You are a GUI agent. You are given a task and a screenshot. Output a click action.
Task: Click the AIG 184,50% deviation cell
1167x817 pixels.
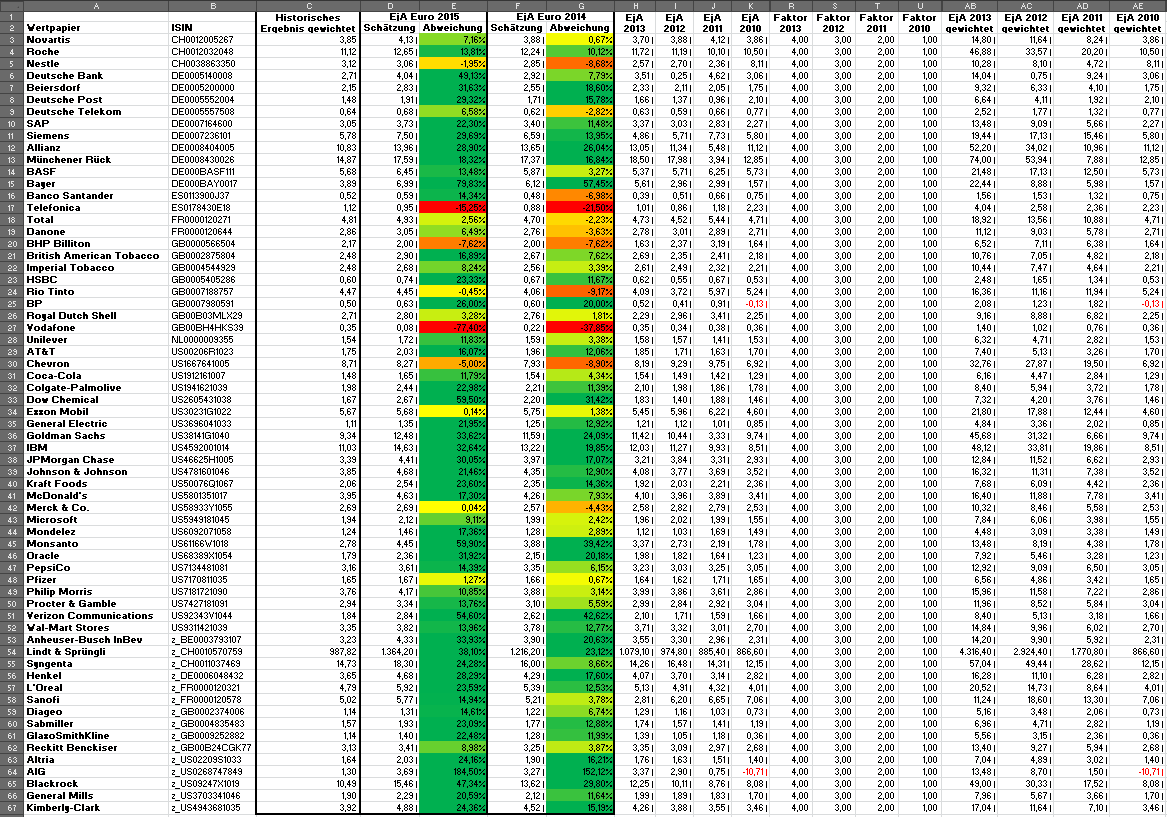453,772
